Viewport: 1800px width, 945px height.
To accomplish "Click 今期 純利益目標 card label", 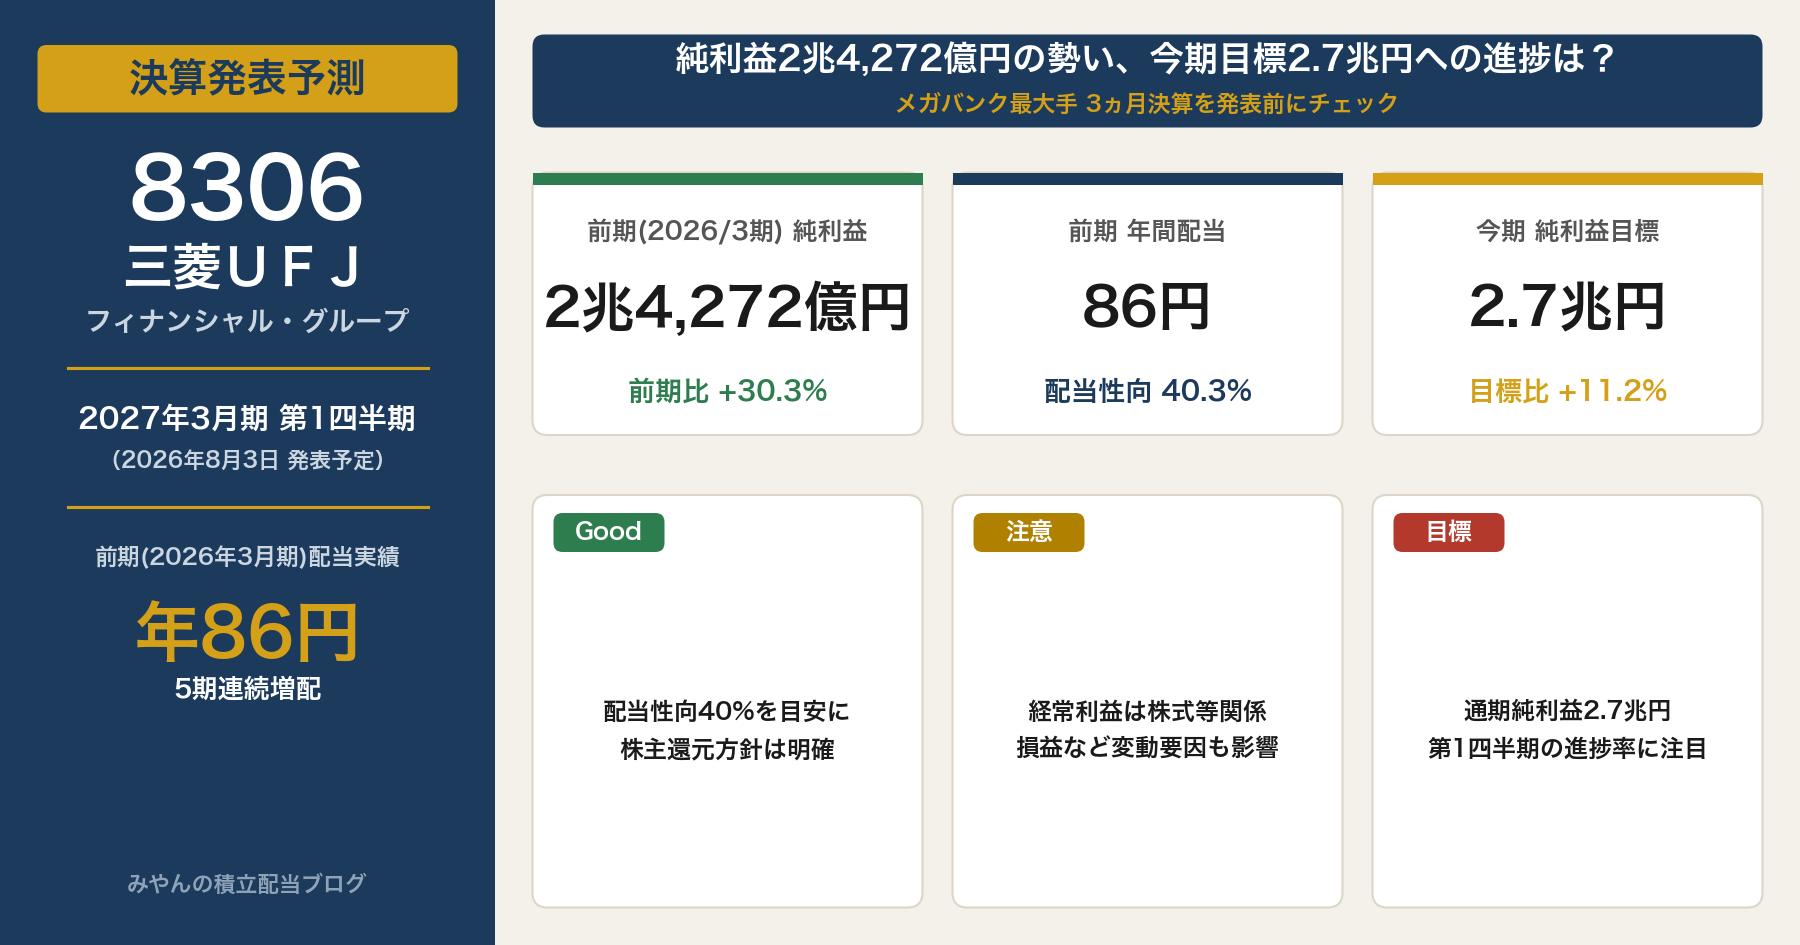I will point(1567,232).
